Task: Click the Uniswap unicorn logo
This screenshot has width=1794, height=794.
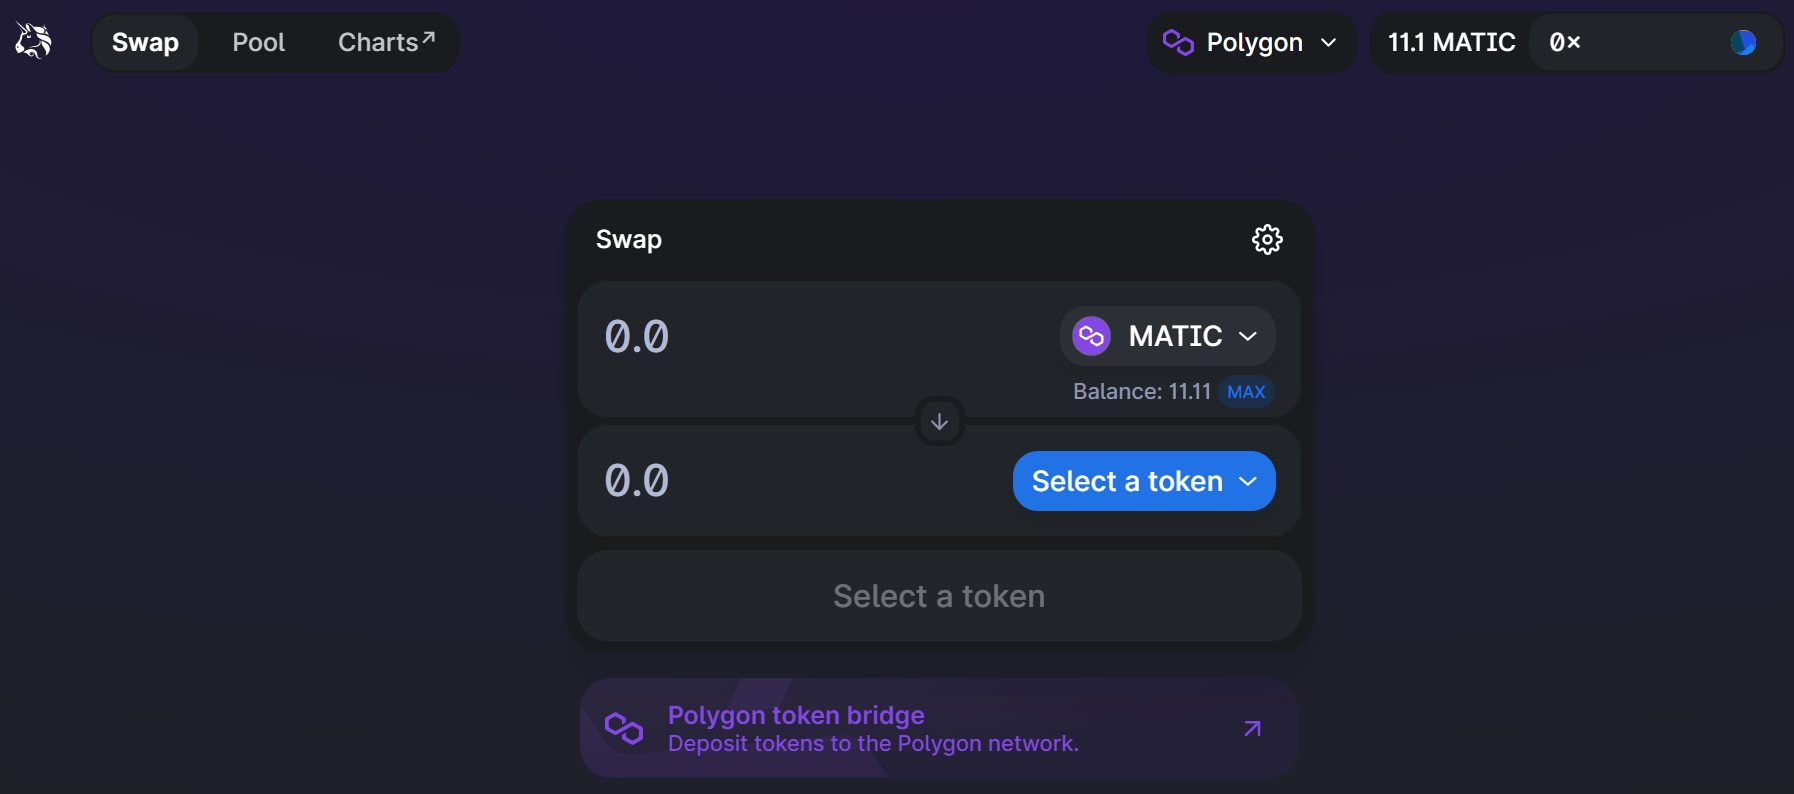Action: (33, 41)
